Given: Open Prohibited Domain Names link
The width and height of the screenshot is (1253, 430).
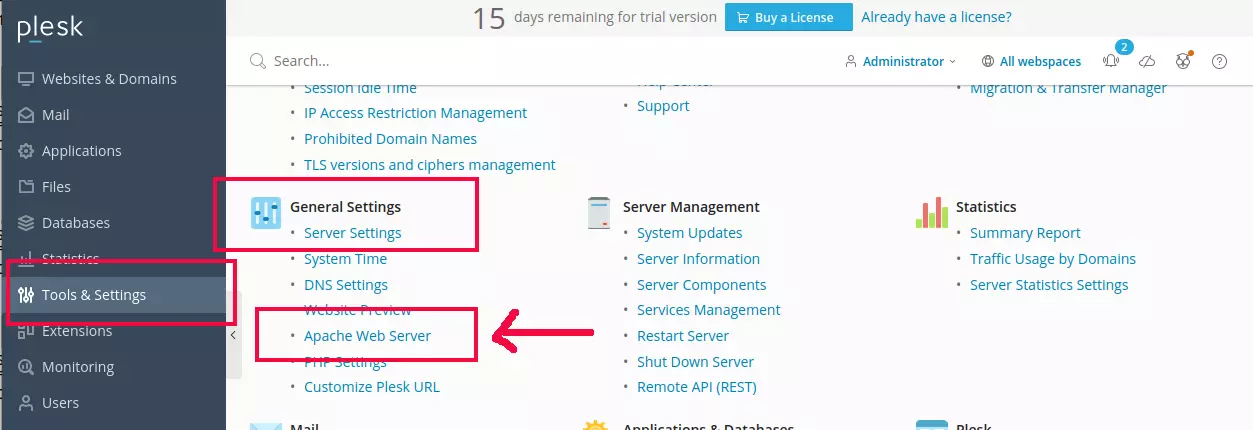Looking at the screenshot, I should click(x=390, y=139).
